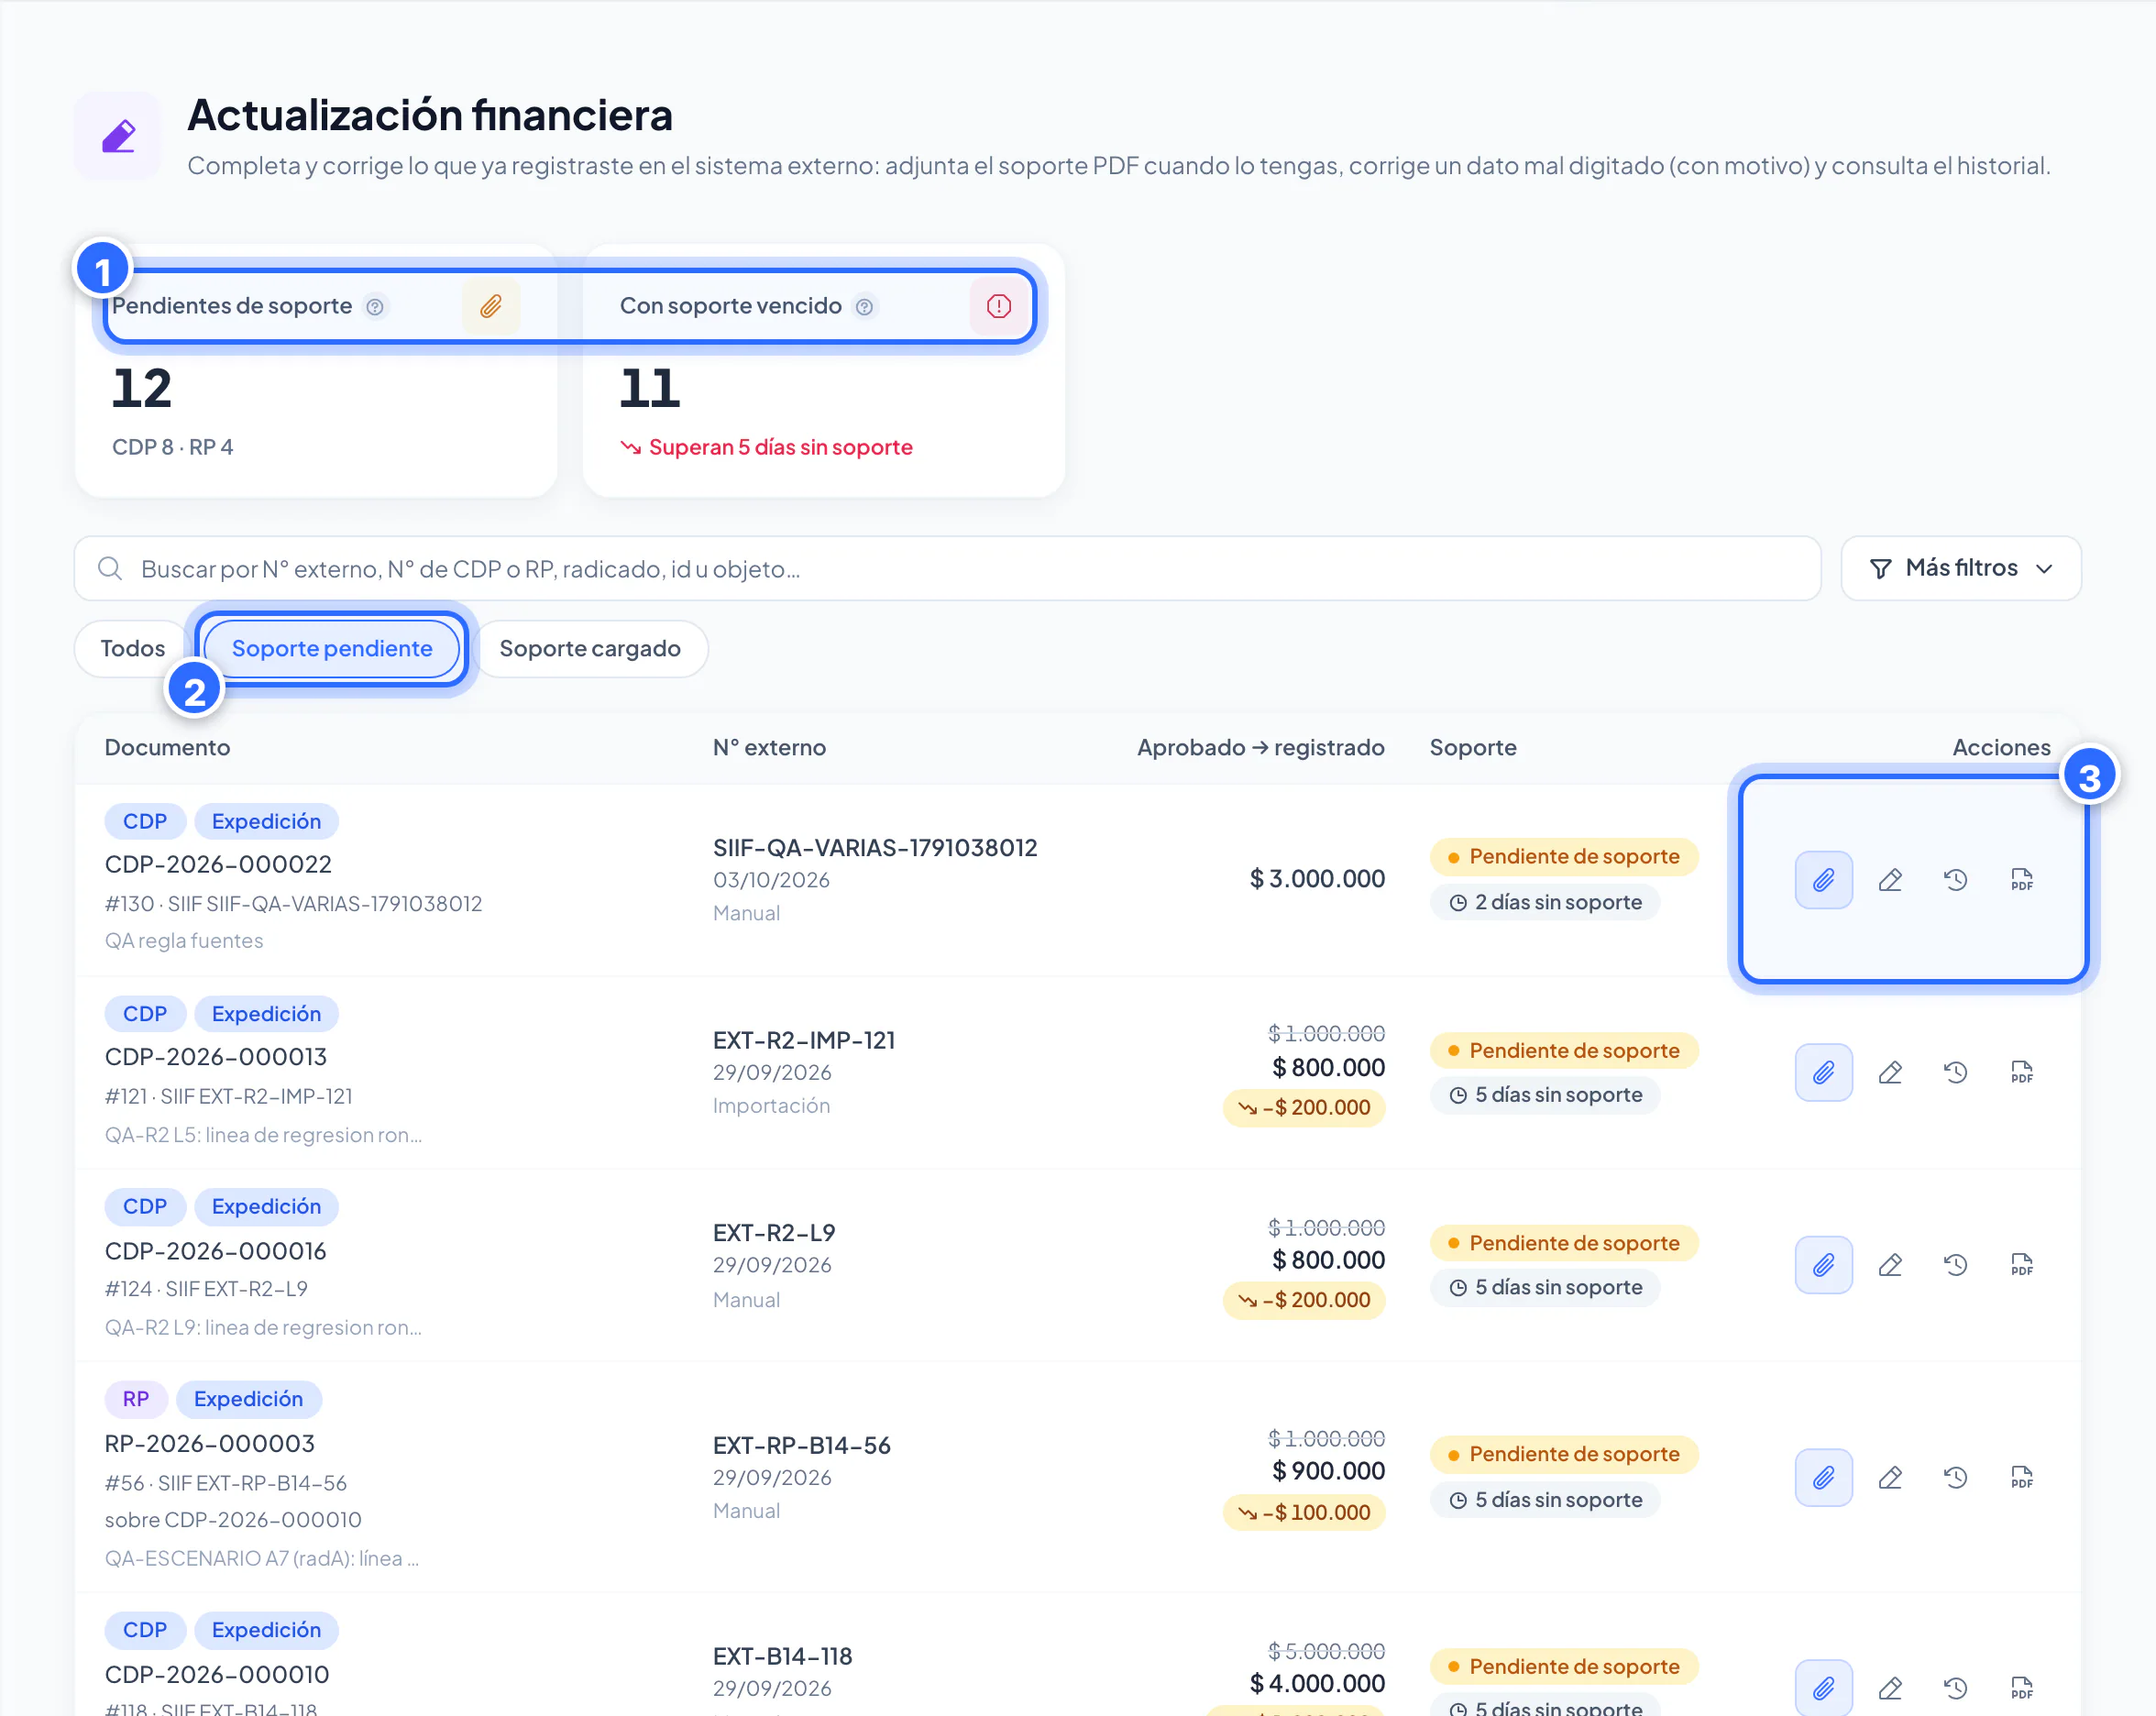Image resolution: width=2156 pixels, height=1716 pixels.
Task: Click external number SIIF-QA-VARIAS-1791038012
Action: point(875,847)
